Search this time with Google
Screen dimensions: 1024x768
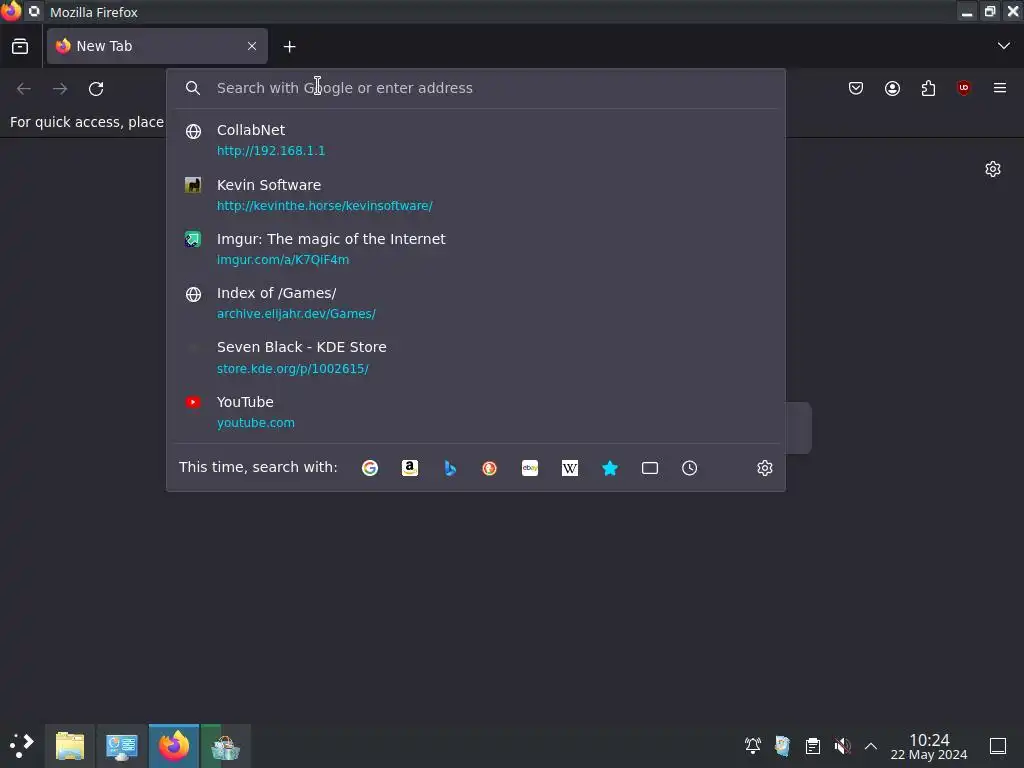370,468
